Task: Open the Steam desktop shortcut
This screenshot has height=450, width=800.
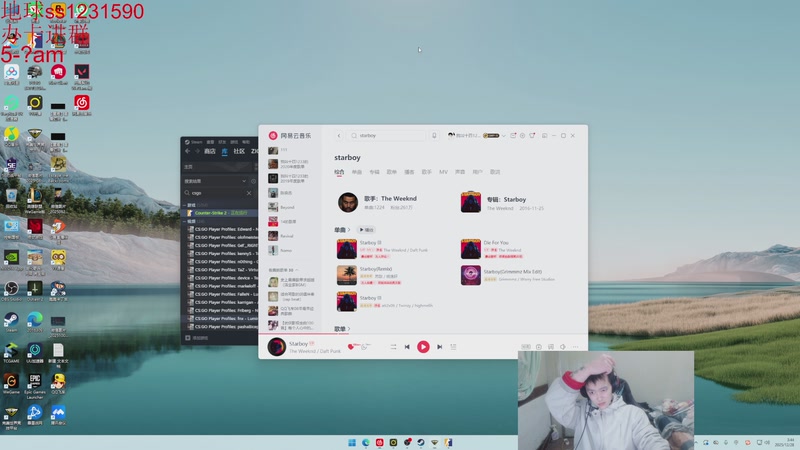Action: tap(11, 322)
